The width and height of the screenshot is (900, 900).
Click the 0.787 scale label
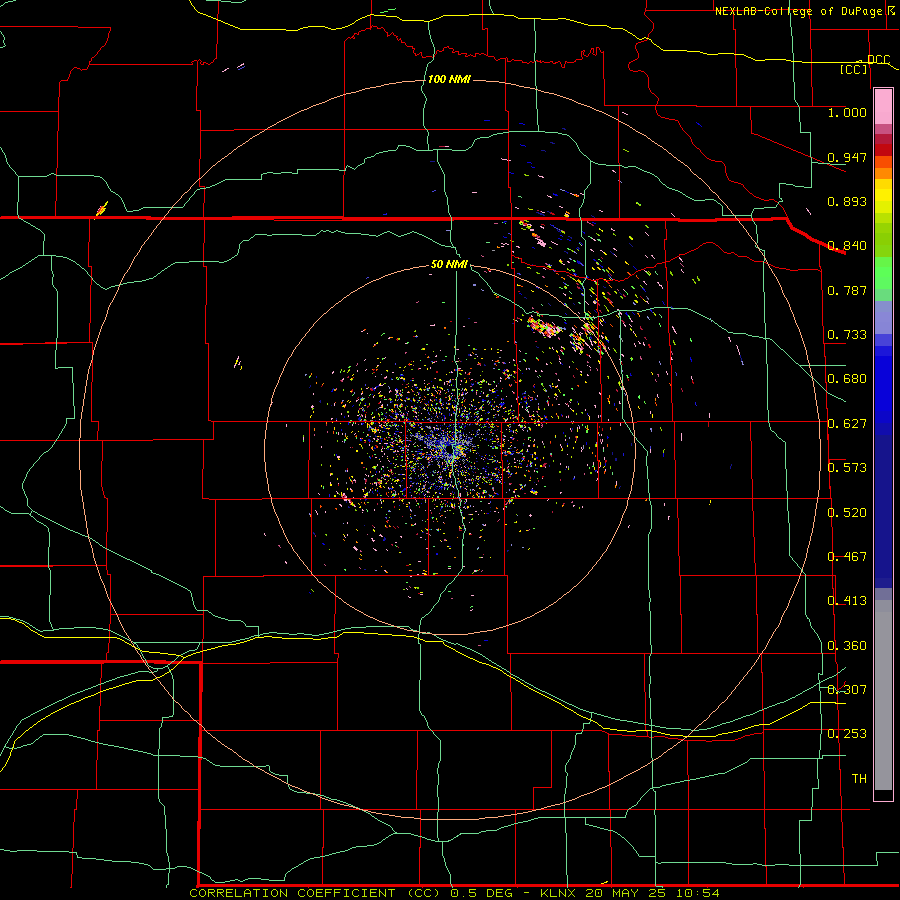coord(847,290)
